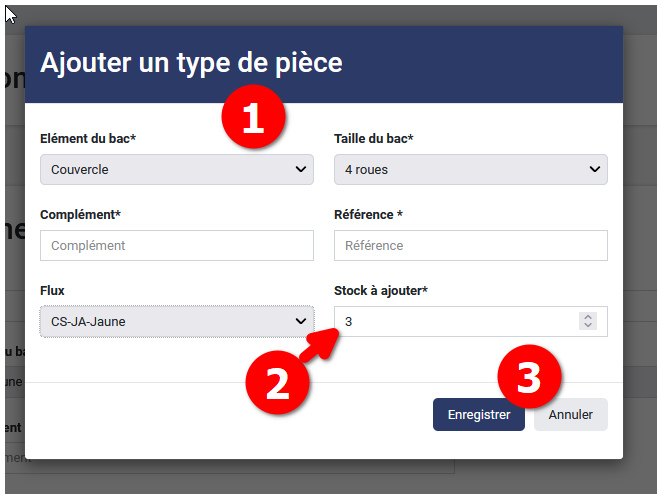Click into the Référence input field
This screenshot has height=494, width=657.
470,246
